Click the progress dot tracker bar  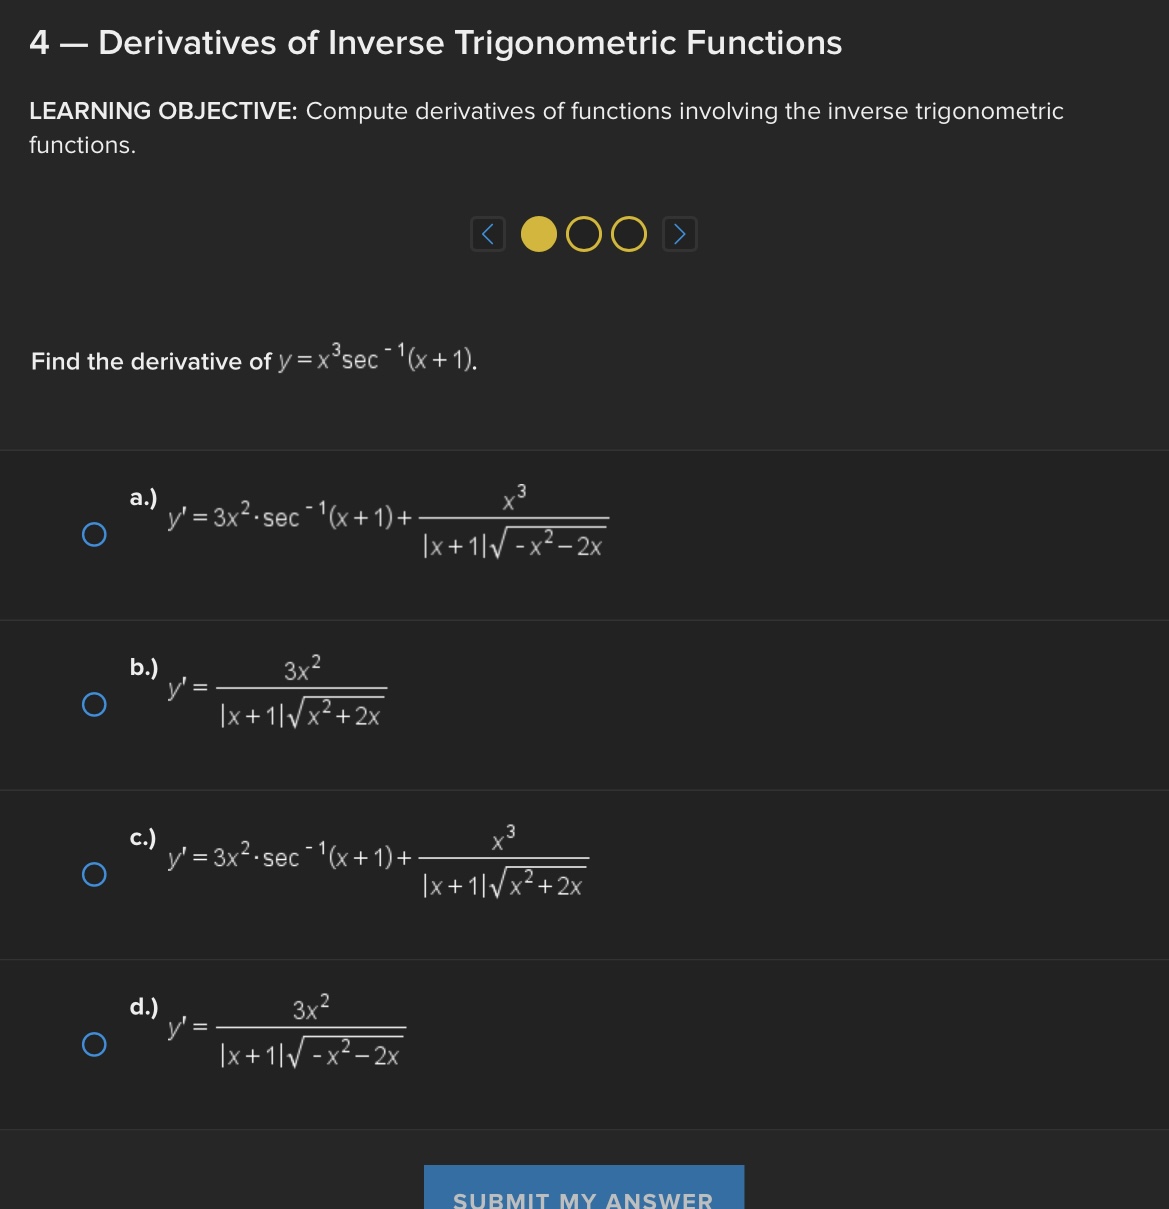584,233
